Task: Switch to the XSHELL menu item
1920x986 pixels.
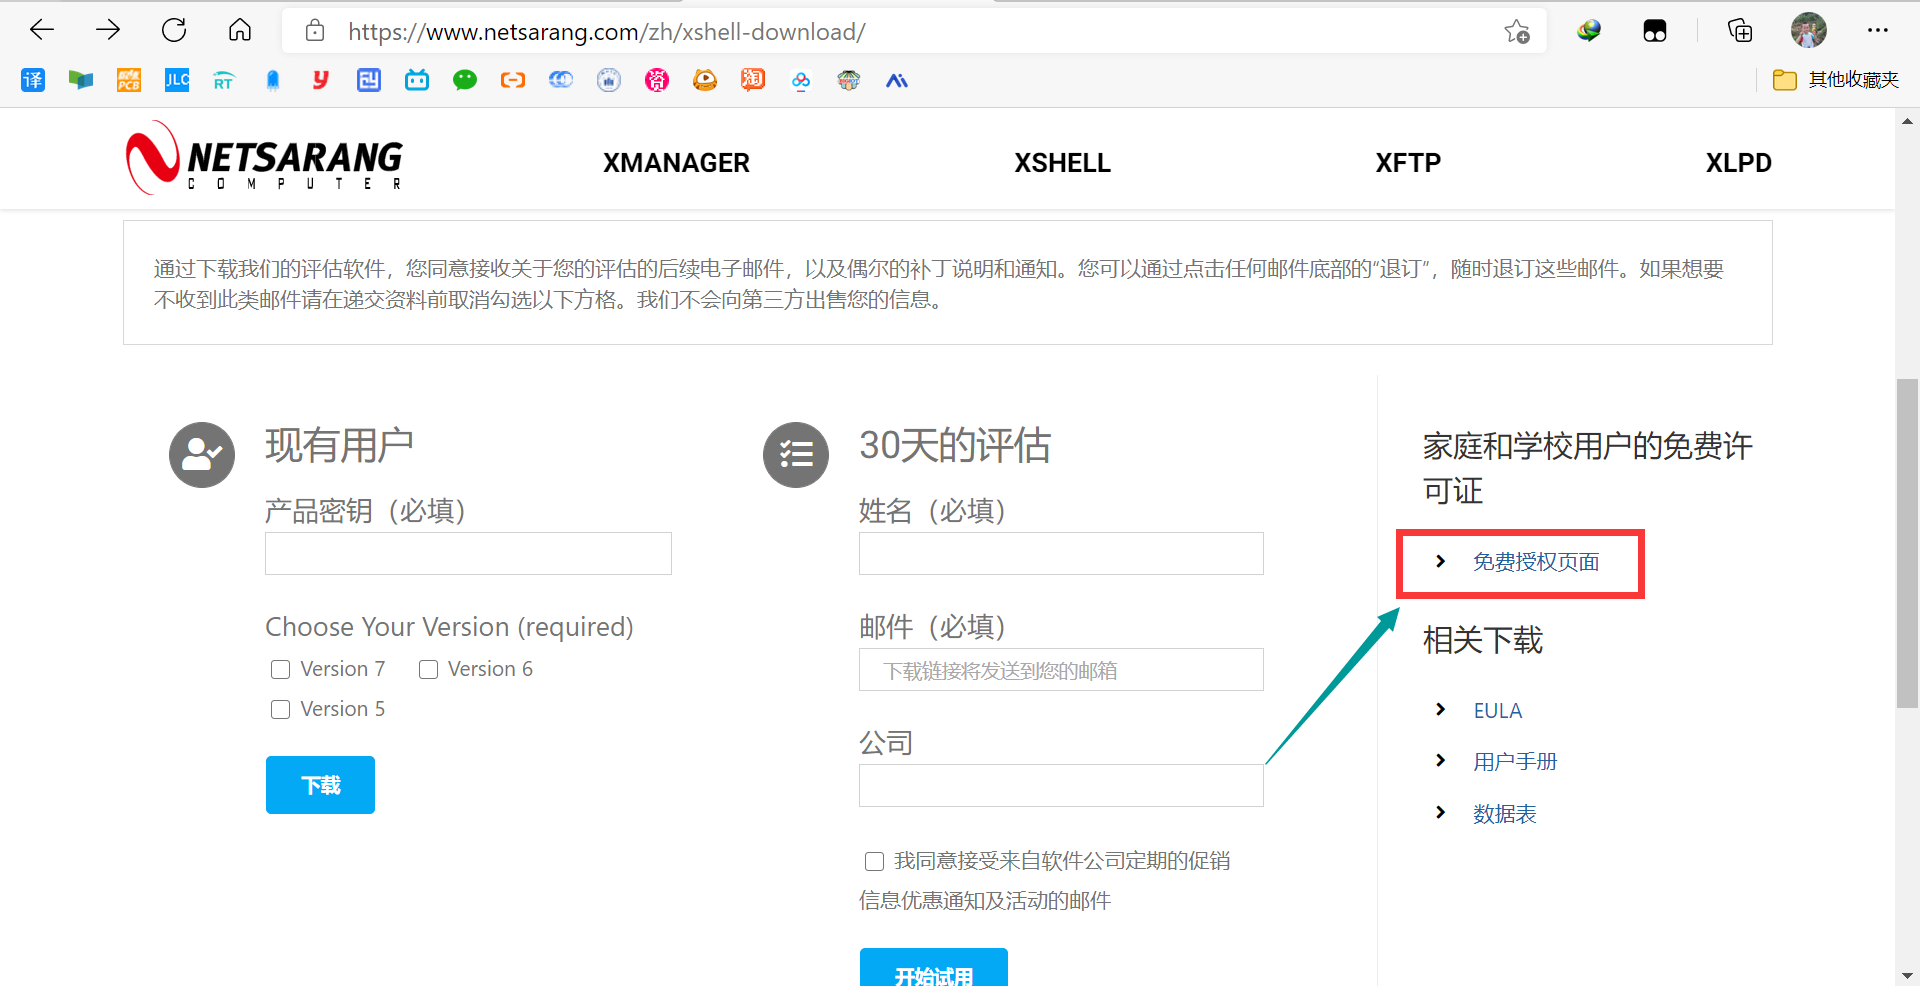Action: [x=1062, y=162]
